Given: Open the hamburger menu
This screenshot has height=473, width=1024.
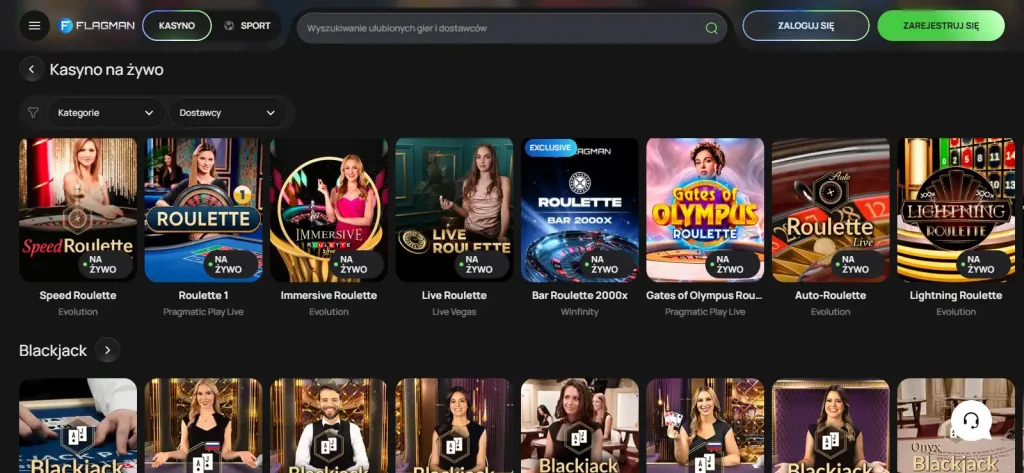Looking at the screenshot, I should (x=34, y=26).
